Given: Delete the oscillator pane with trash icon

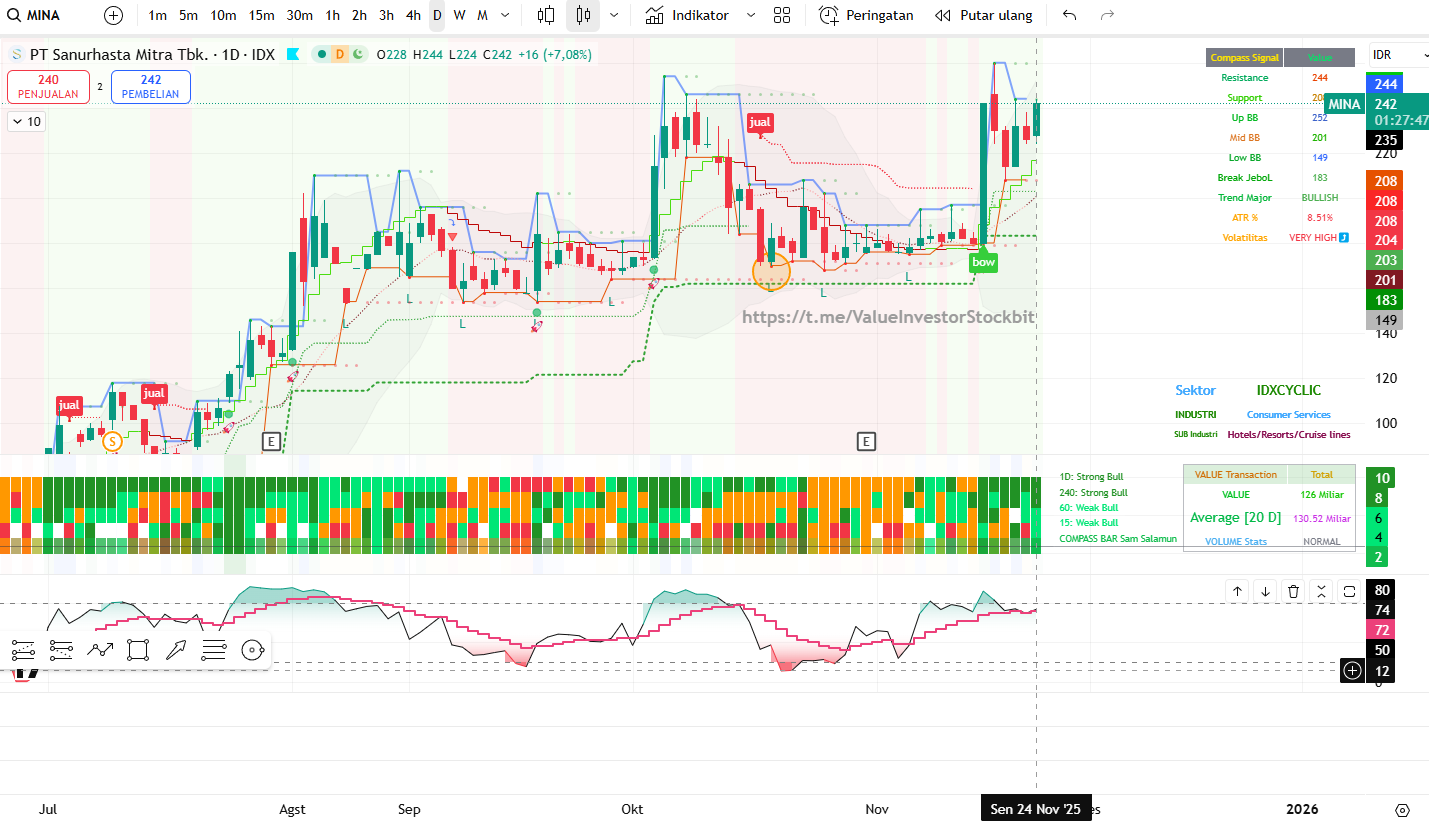Looking at the screenshot, I should (1294, 591).
